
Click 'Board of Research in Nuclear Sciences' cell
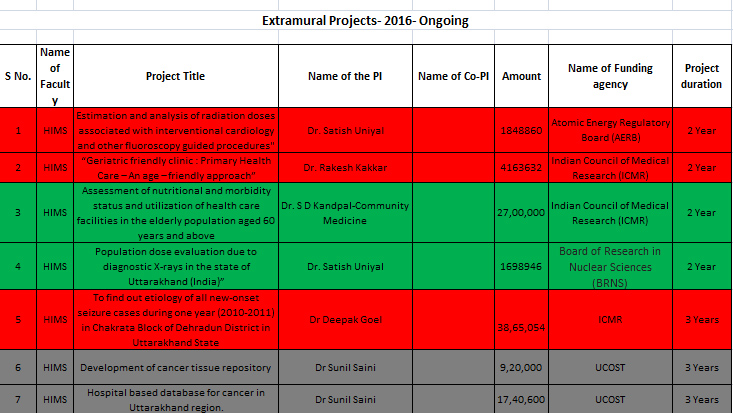point(610,266)
